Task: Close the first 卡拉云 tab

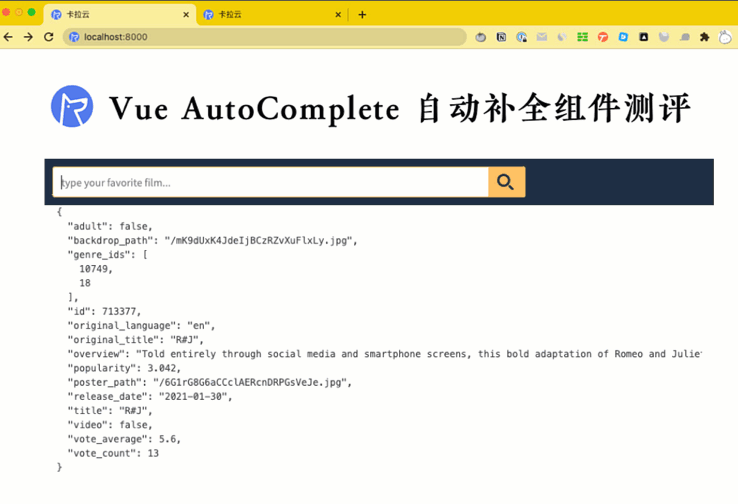Action: click(x=186, y=15)
